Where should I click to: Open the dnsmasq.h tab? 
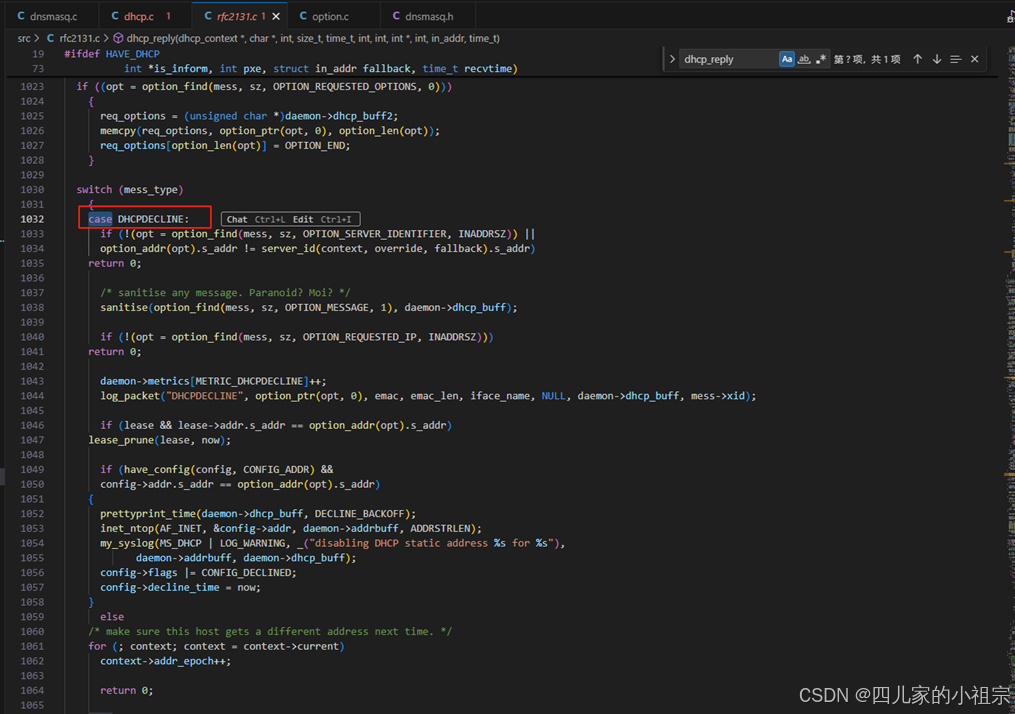point(428,16)
